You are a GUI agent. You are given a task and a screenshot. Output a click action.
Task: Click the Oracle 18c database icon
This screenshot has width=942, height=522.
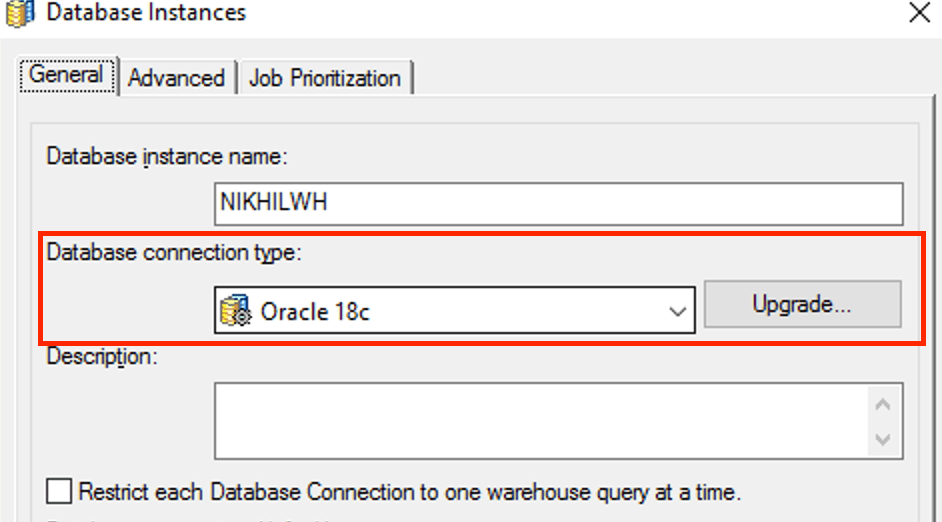pyautogui.click(x=236, y=311)
